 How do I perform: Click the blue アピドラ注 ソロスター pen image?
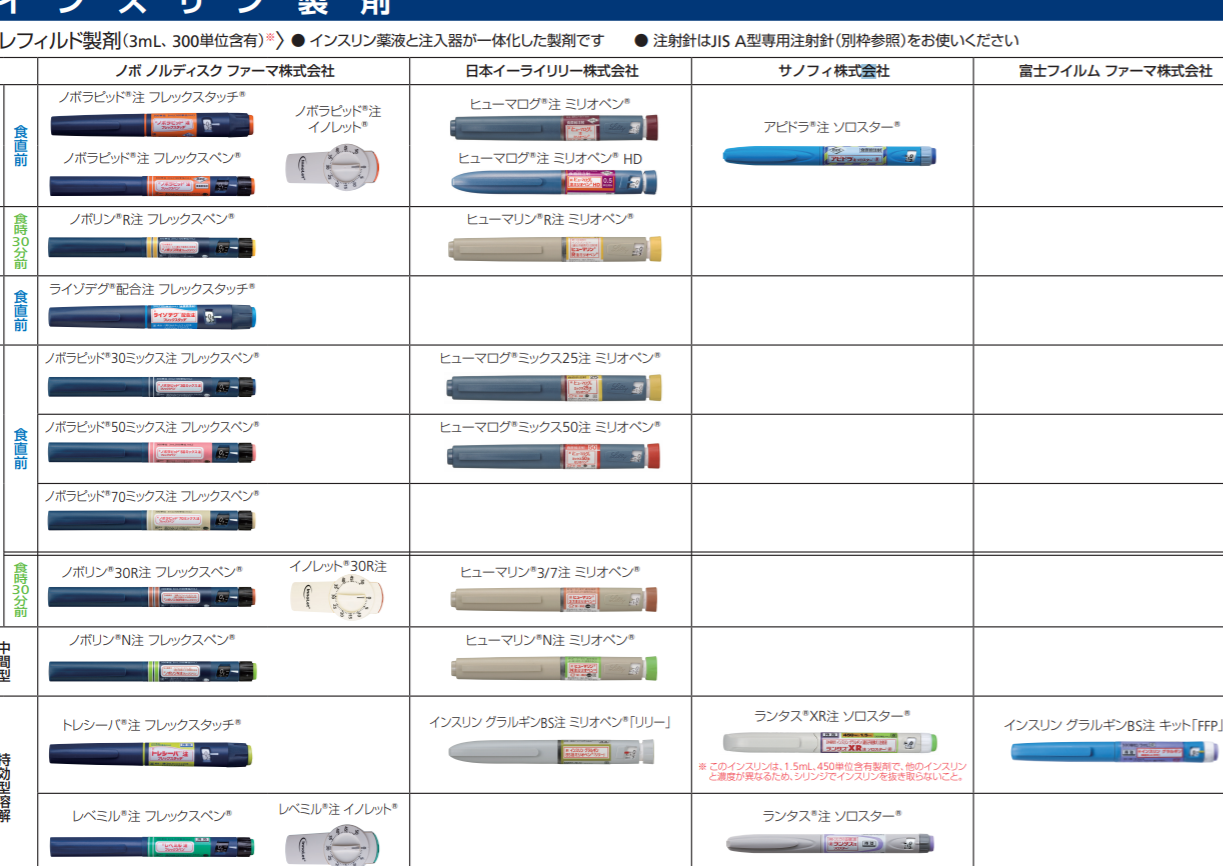tap(829, 156)
